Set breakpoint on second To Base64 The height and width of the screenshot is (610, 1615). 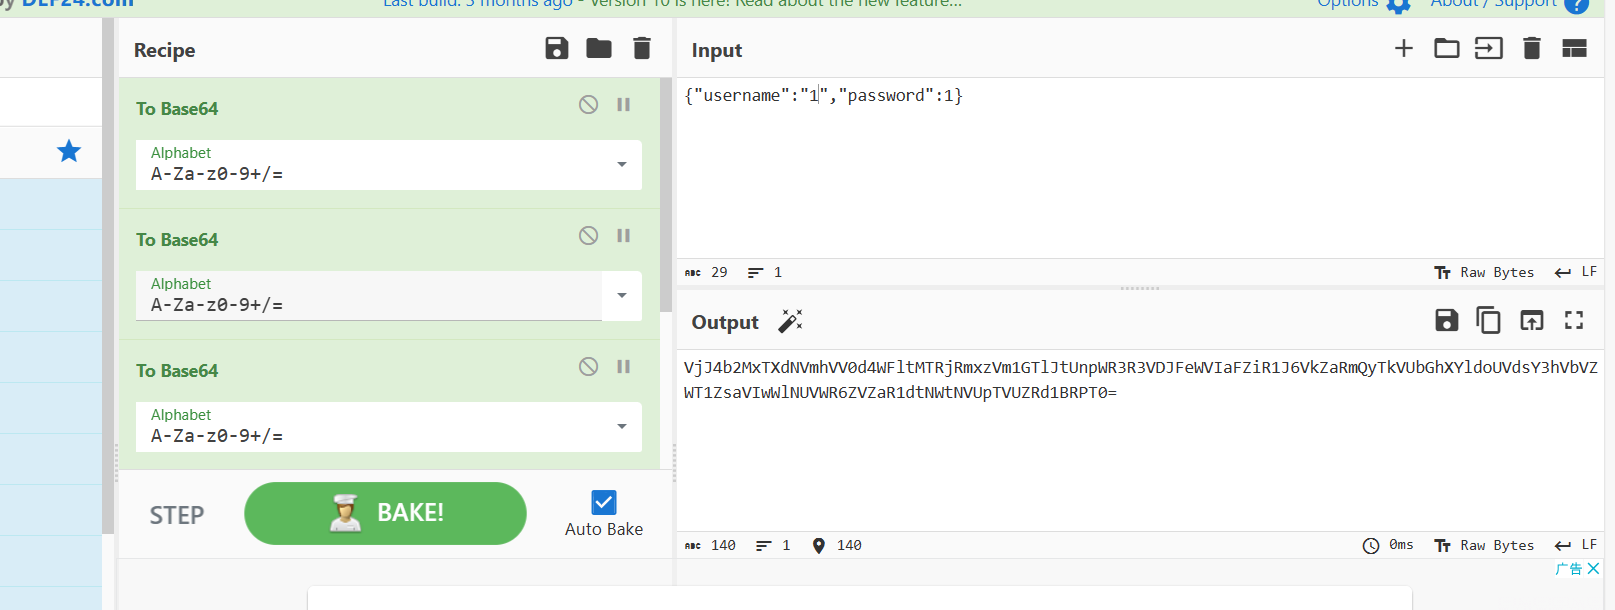tap(624, 236)
